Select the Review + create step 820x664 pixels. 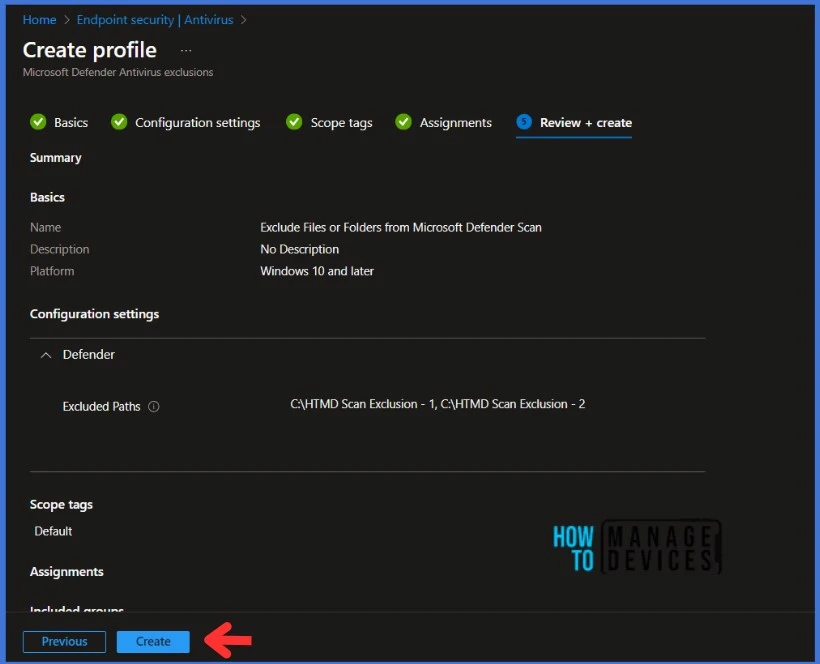pos(586,123)
